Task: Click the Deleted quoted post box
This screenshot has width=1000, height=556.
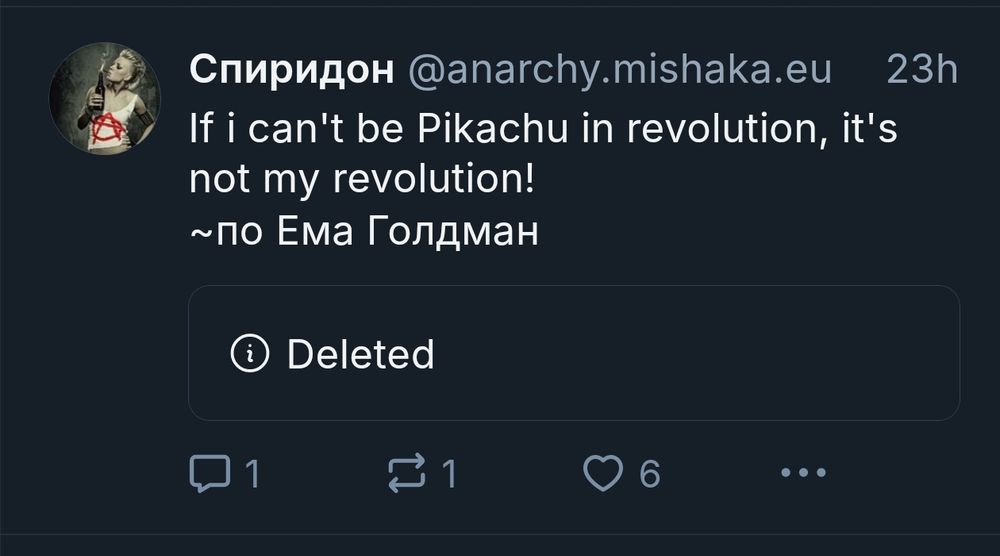Action: pyautogui.click(x=574, y=353)
